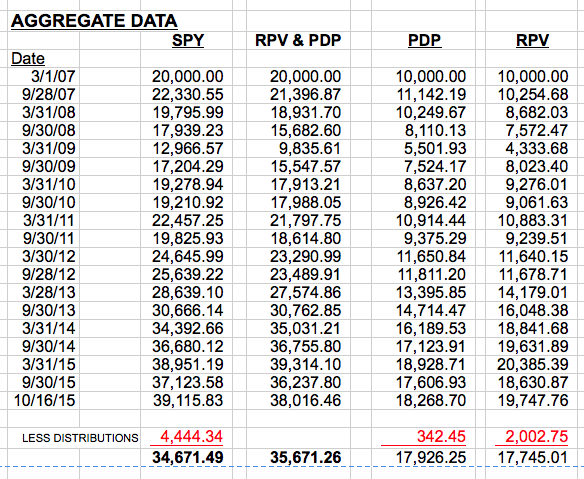This screenshot has height=479, width=584.
Task: Click RPV value 20,385.39
Action: (x=533, y=364)
